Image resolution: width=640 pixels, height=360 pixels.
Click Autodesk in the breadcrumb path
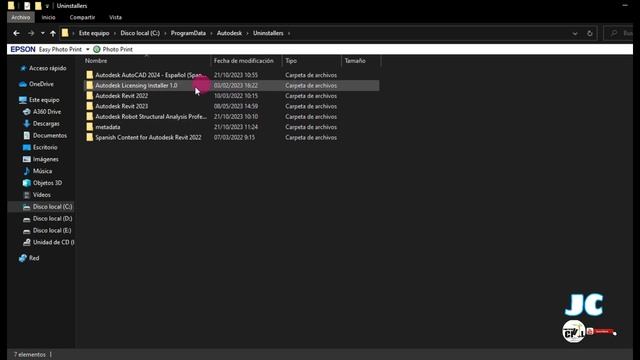pyautogui.click(x=229, y=33)
